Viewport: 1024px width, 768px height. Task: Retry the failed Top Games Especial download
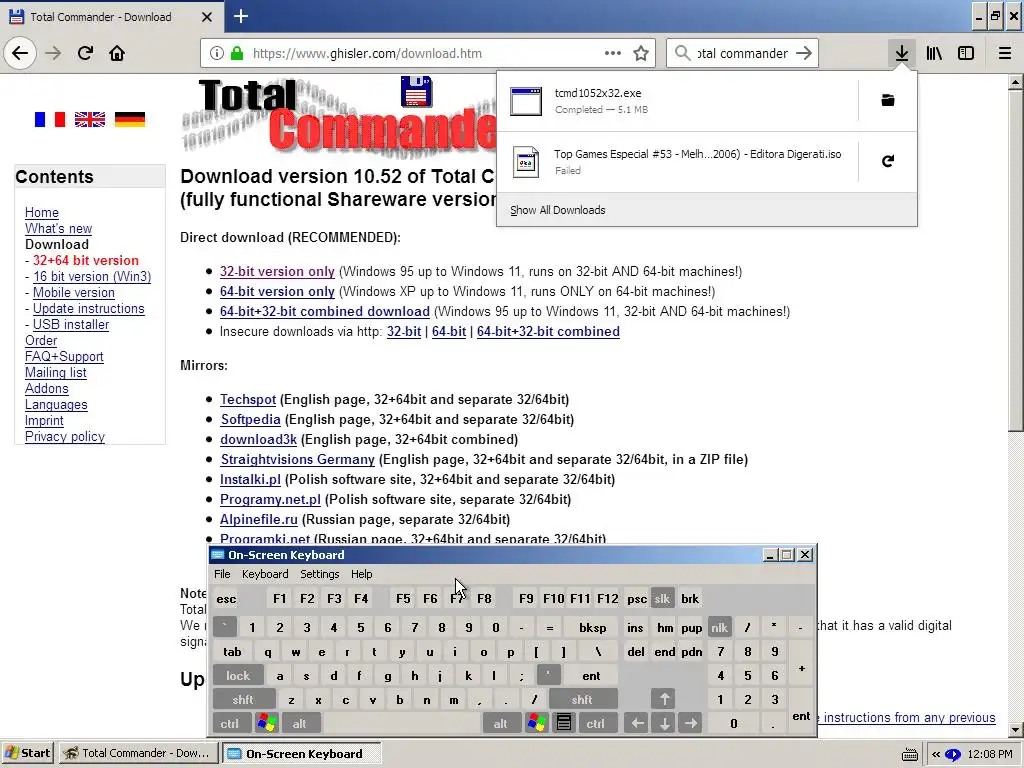[x=888, y=161]
